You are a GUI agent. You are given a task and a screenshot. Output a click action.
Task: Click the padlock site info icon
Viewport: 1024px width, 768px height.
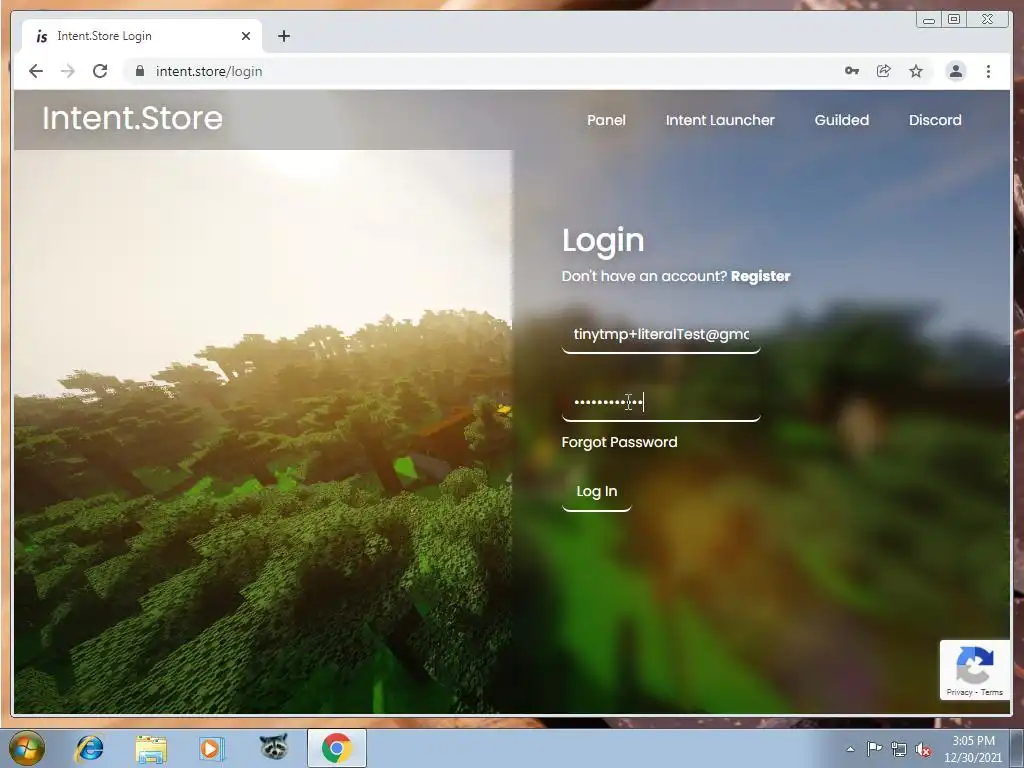click(139, 71)
